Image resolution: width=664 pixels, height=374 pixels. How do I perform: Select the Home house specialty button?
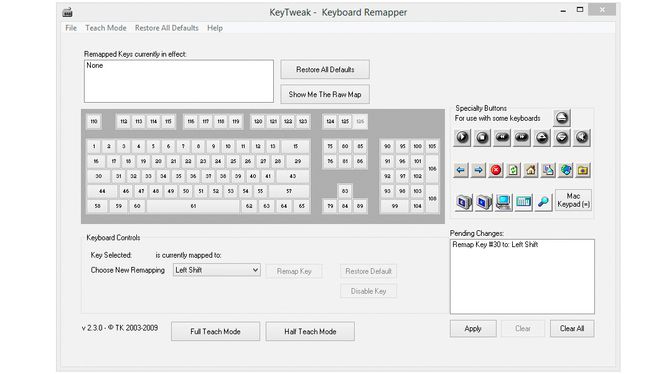tap(531, 170)
